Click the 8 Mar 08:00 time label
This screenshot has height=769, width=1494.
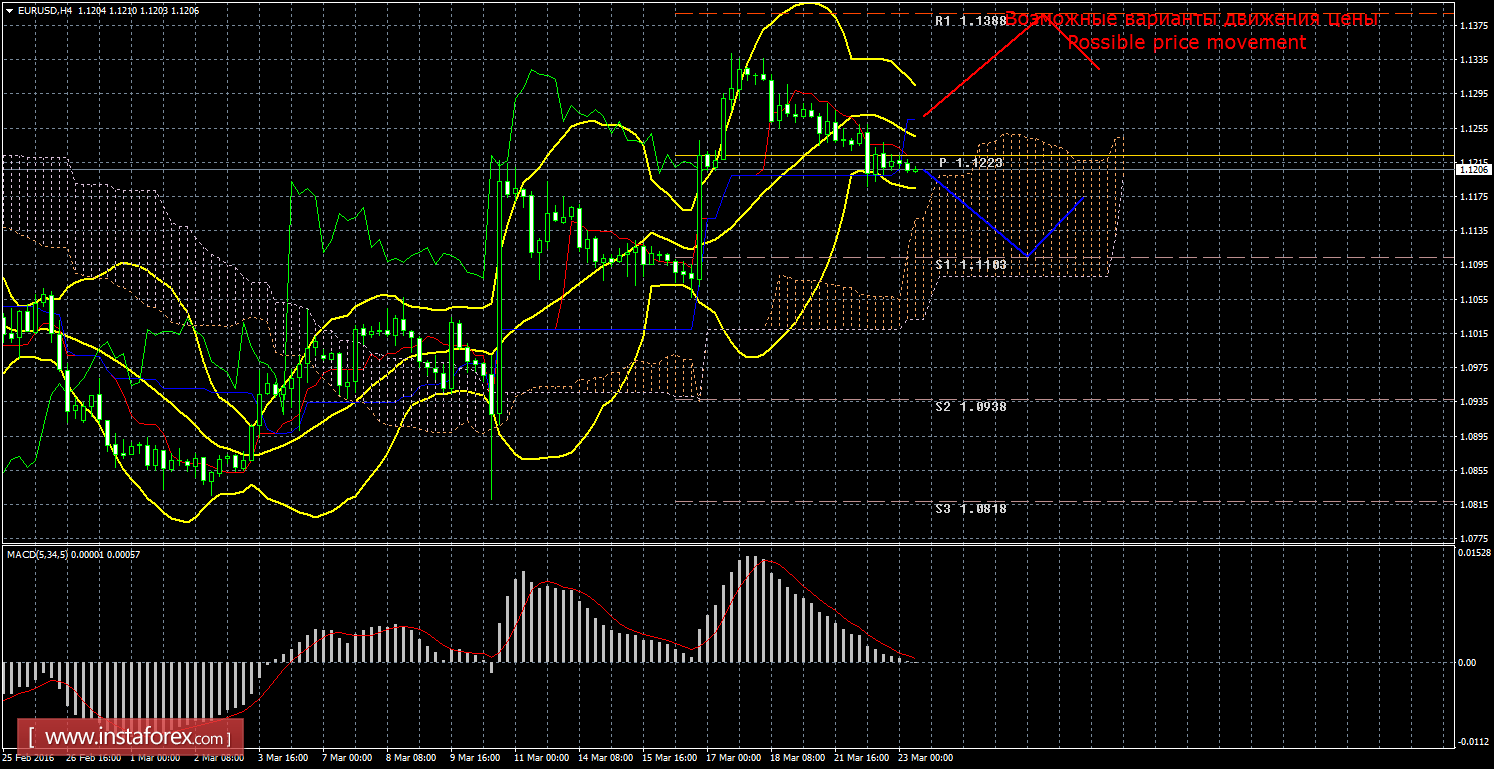click(413, 757)
